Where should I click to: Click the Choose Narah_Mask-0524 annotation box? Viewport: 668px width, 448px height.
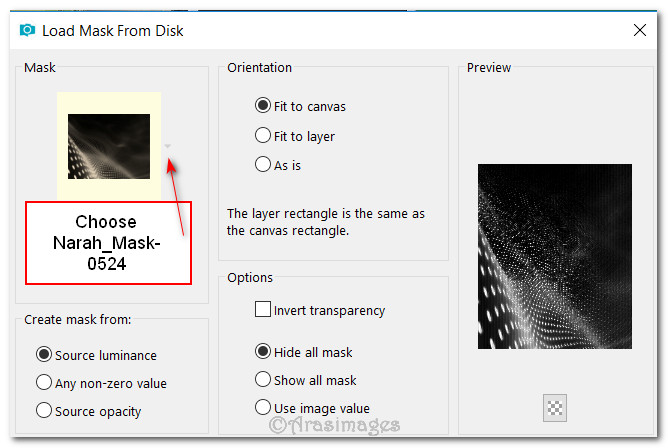pyautogui.click(x=106, y=241)
